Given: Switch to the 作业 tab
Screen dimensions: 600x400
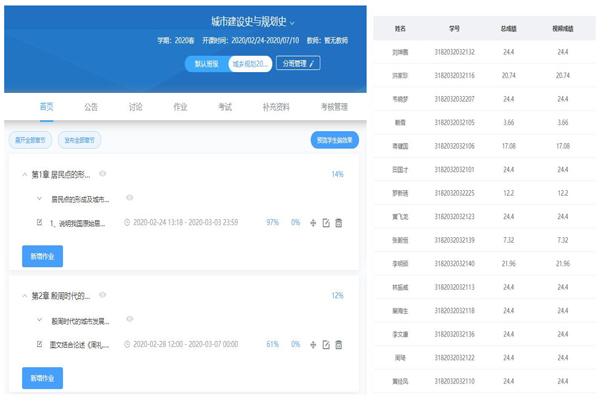Looking at the screenshot, I should click(x=179, y=106).
